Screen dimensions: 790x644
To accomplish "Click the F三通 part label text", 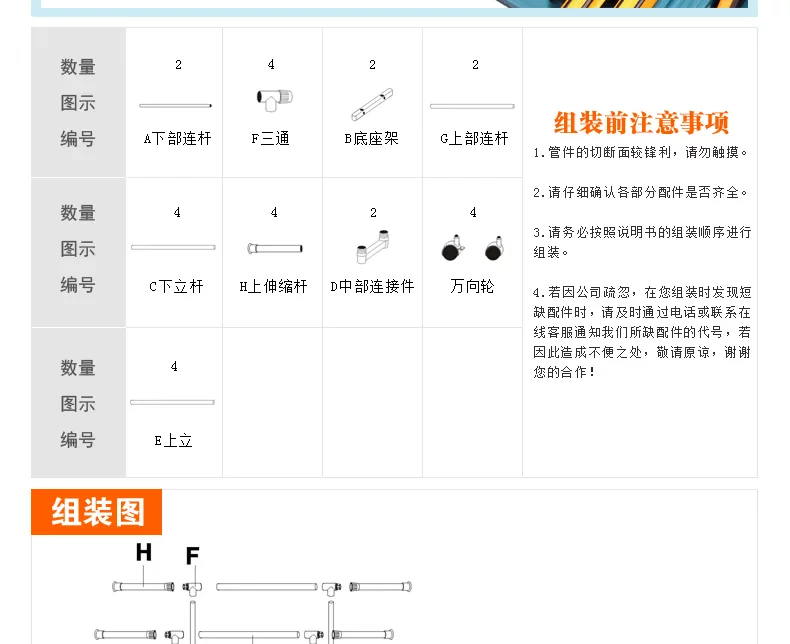I will (271, 139).
